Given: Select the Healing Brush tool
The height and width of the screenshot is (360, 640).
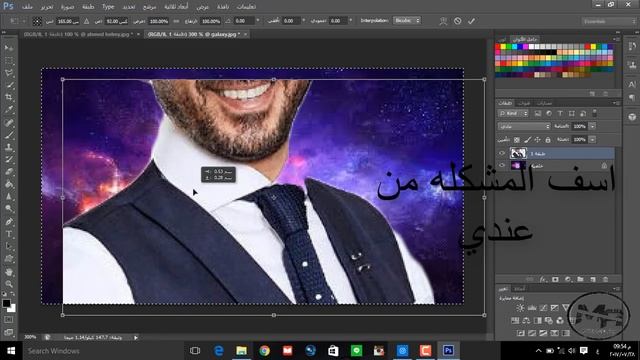Looking at the screenshot, I should point(9,122).
